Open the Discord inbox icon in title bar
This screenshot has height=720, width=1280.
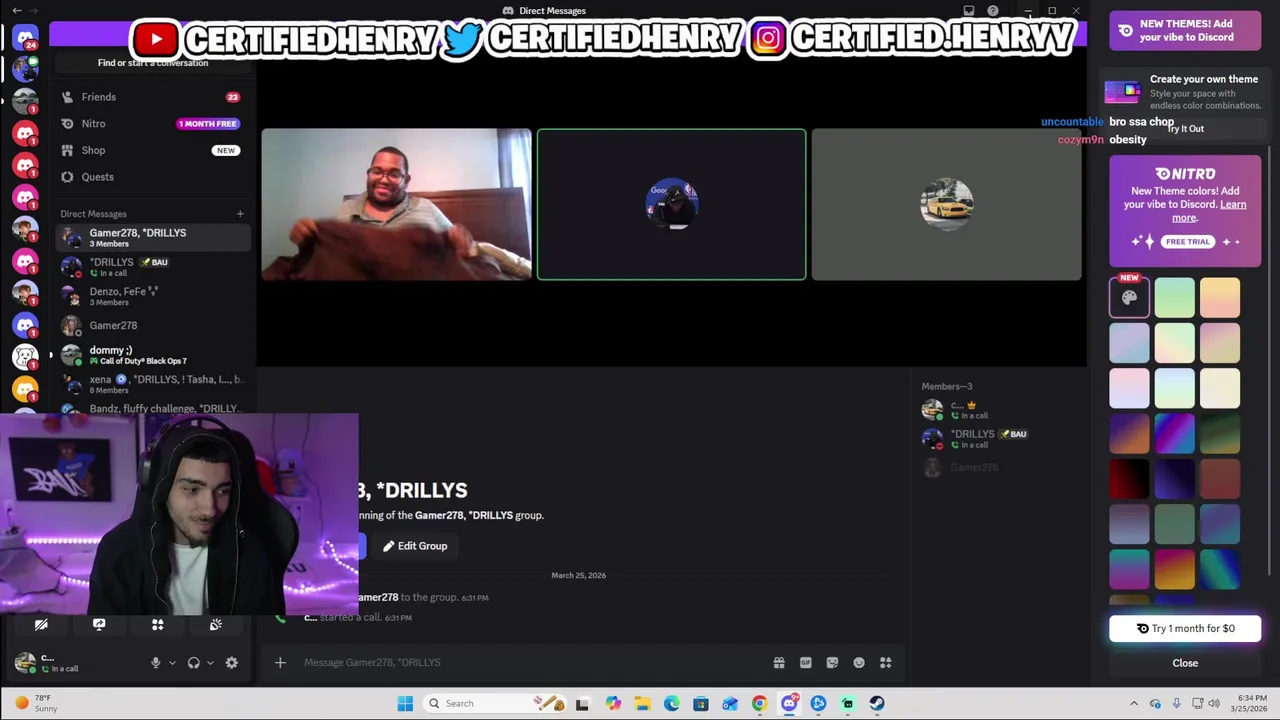(x=969, y=11)
